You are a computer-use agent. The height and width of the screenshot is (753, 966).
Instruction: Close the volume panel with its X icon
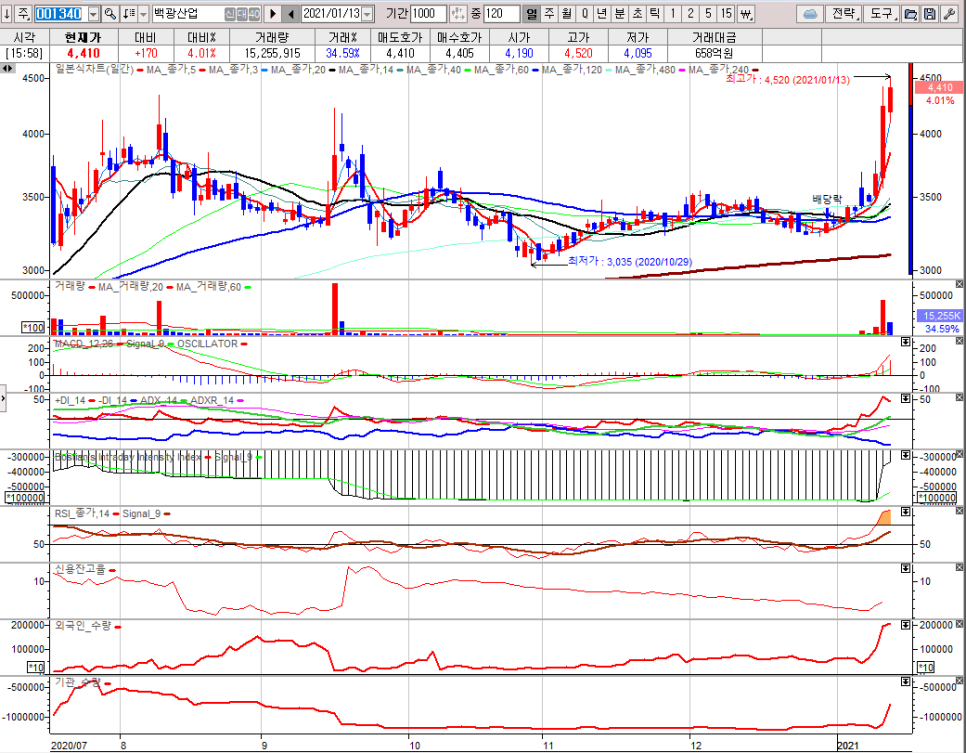click(959, 284)
